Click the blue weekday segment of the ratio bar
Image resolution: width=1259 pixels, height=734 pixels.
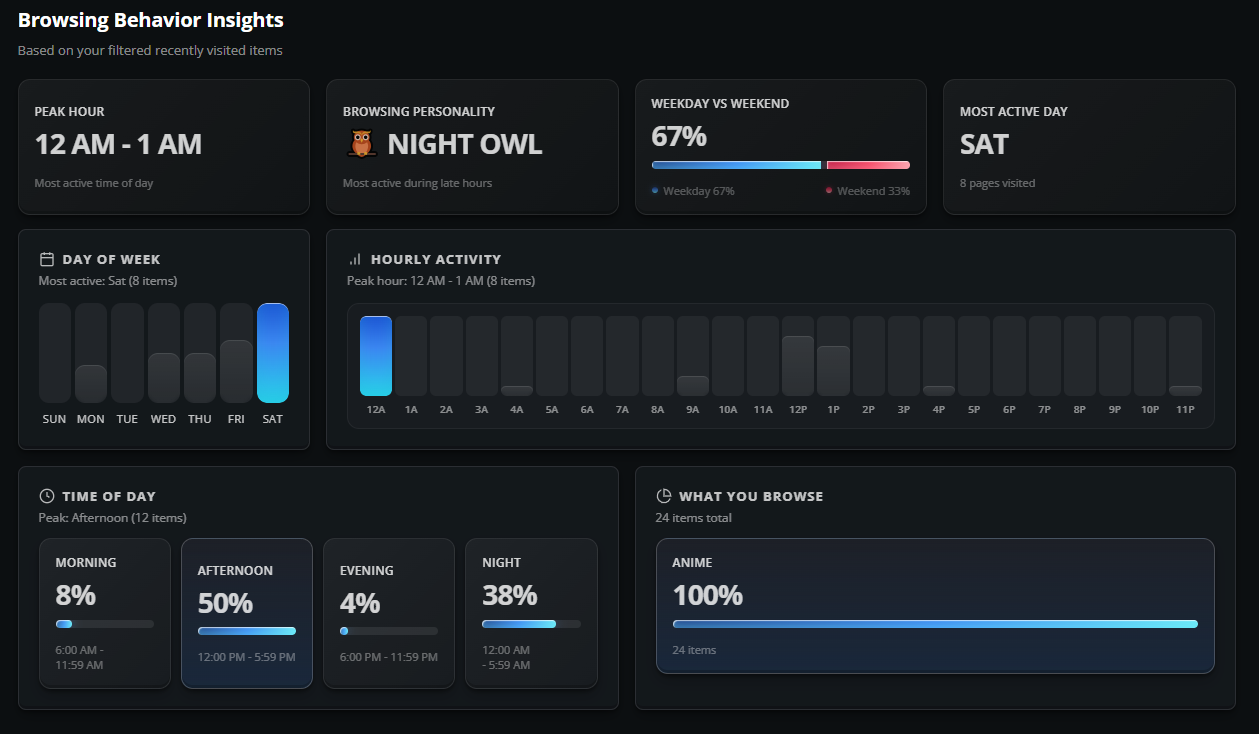736,165
